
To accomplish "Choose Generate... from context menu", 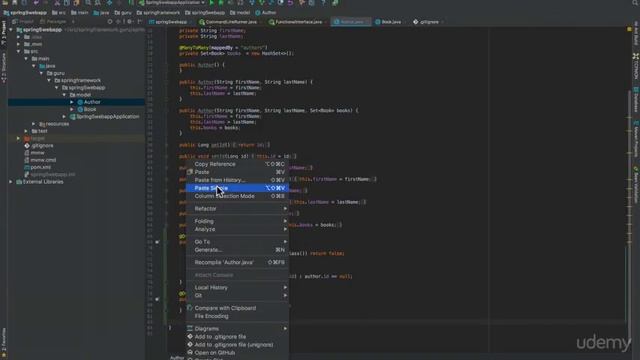I will click(x=237, y=250).
